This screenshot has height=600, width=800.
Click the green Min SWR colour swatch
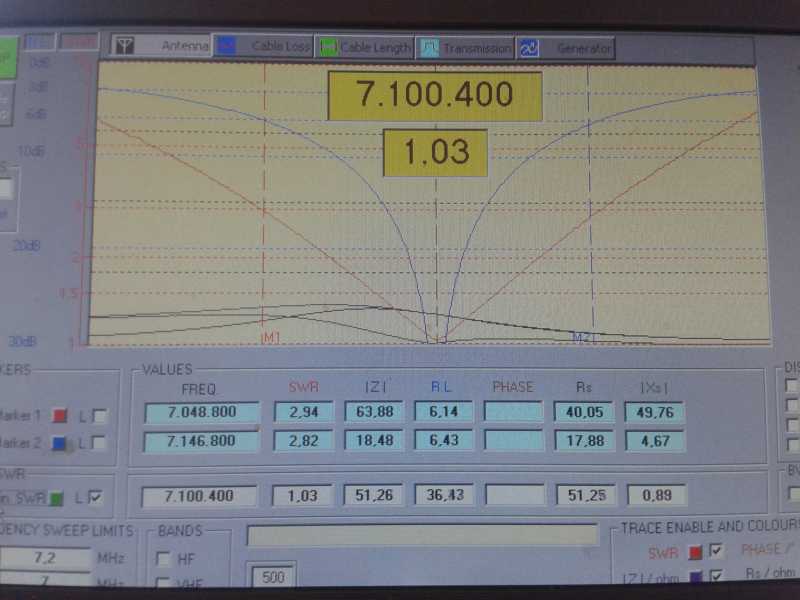click(58, 496)
